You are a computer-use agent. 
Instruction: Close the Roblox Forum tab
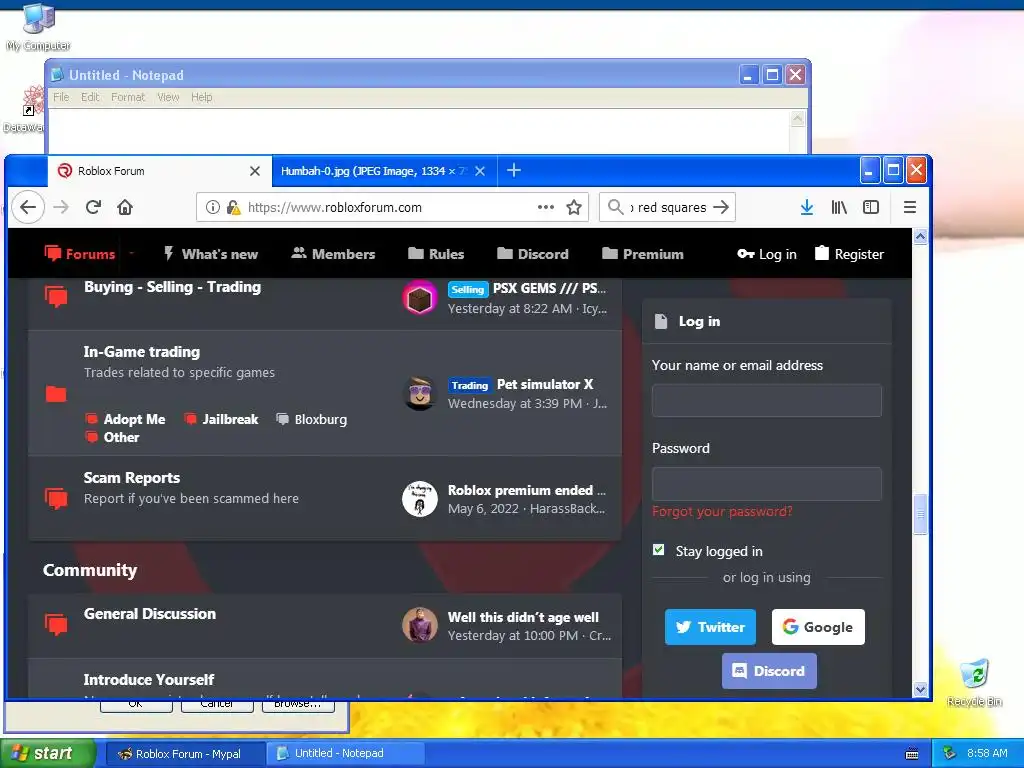pos(255,171)
